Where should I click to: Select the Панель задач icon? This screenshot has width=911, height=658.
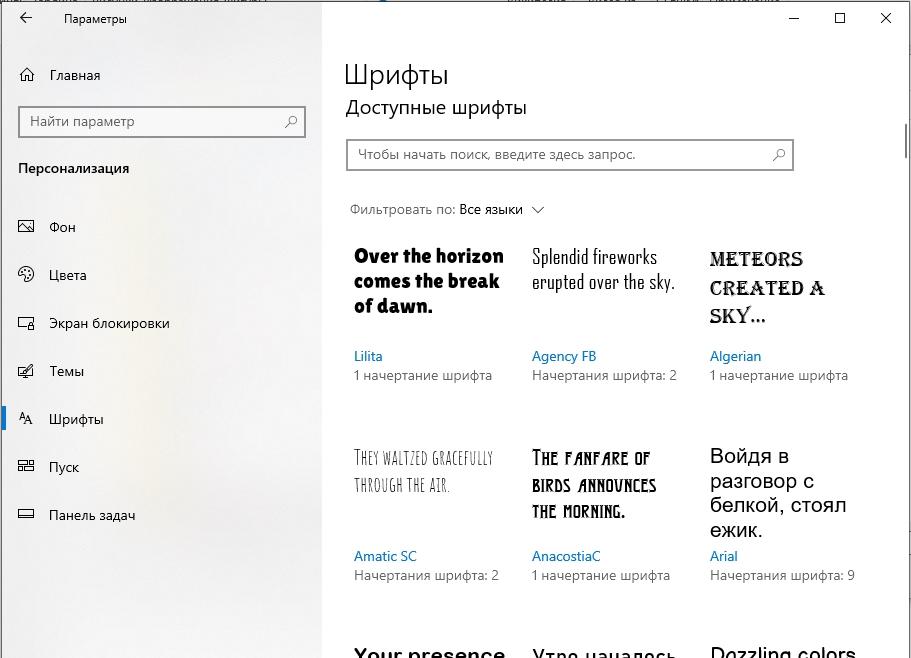[26, 514]
